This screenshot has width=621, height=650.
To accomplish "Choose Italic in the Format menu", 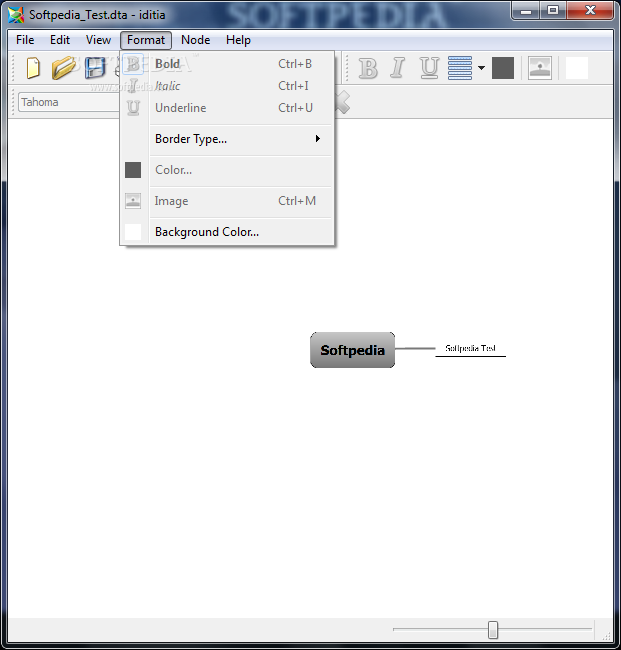I will click(227, 86).
